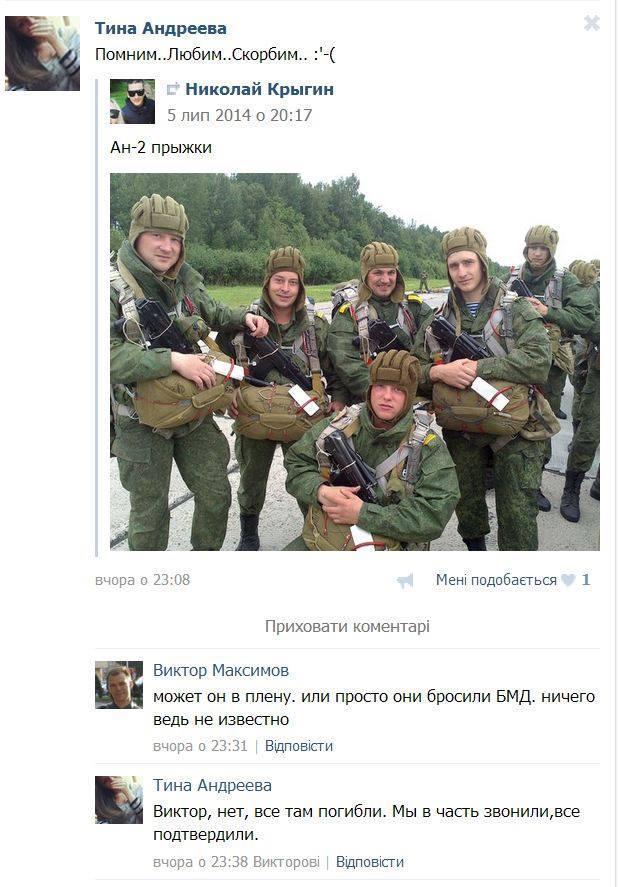
Task: Reply to Тина Андреева's comment with Відповісти
Action: [370, 862]
